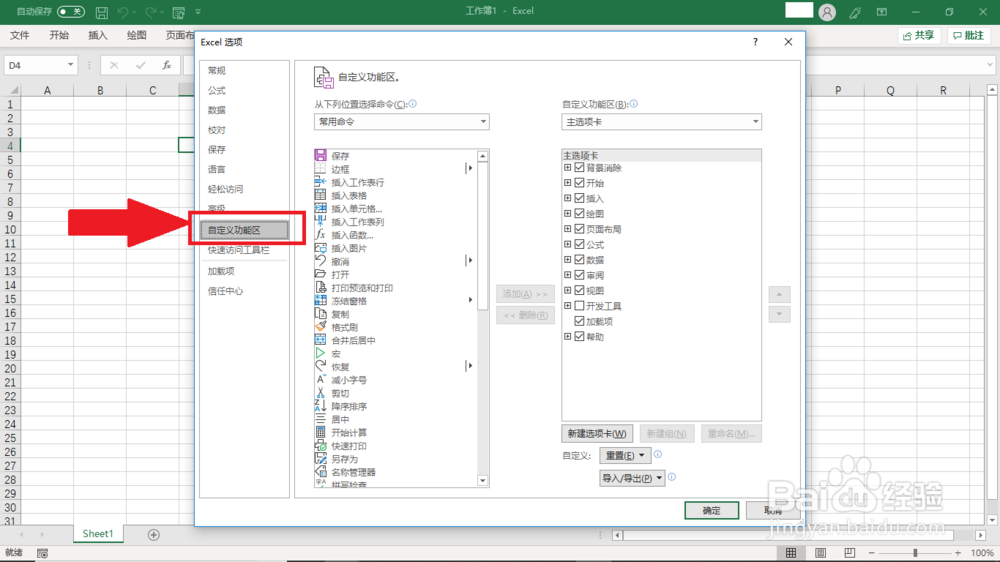Click the 确定 button

coord(711,510)
